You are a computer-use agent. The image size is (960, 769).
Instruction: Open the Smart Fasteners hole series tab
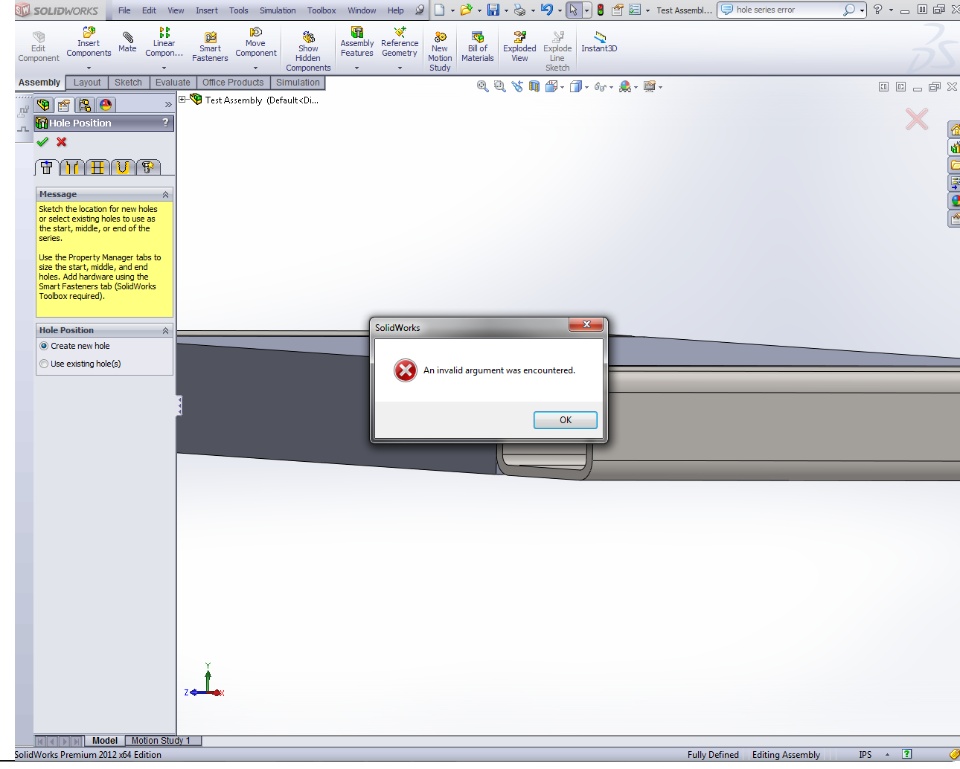148,167
